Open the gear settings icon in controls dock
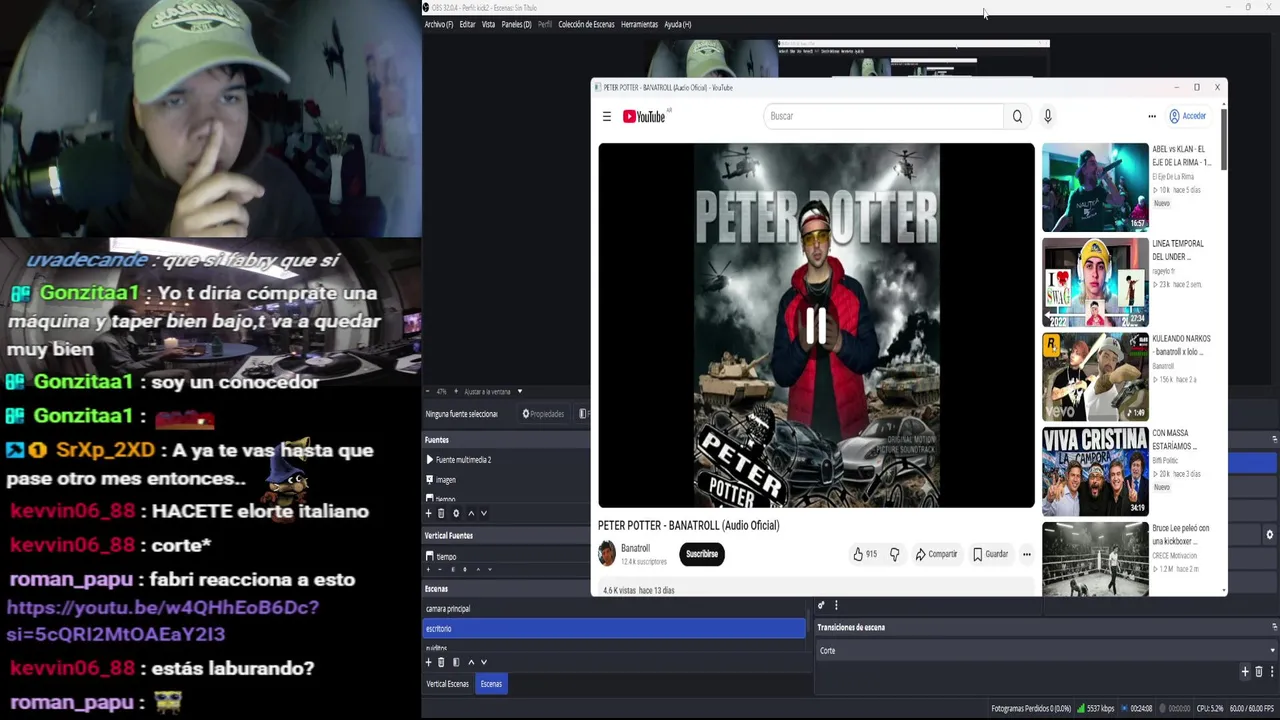Screen dimensions: 1280x720 pos(1269,535)
